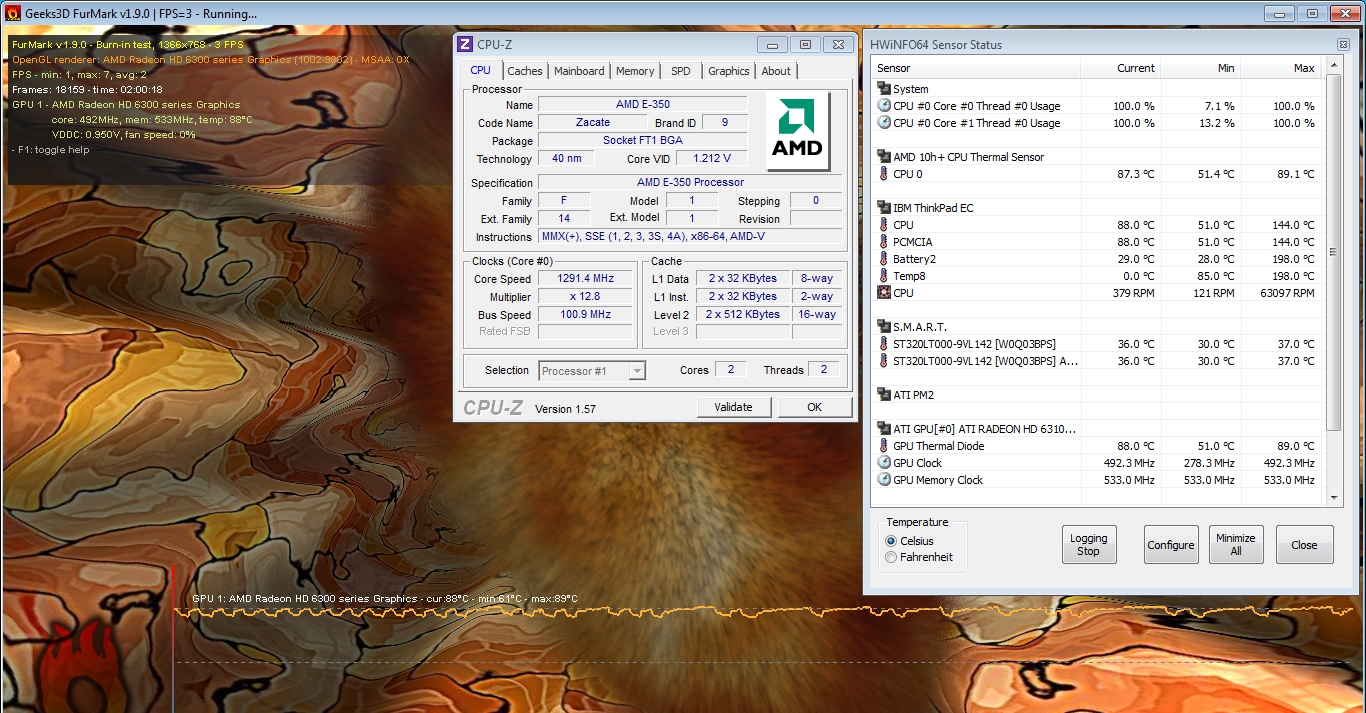
Task: Click CPU #0 Core #0 usage clock icon
Action: pos(884,106)
